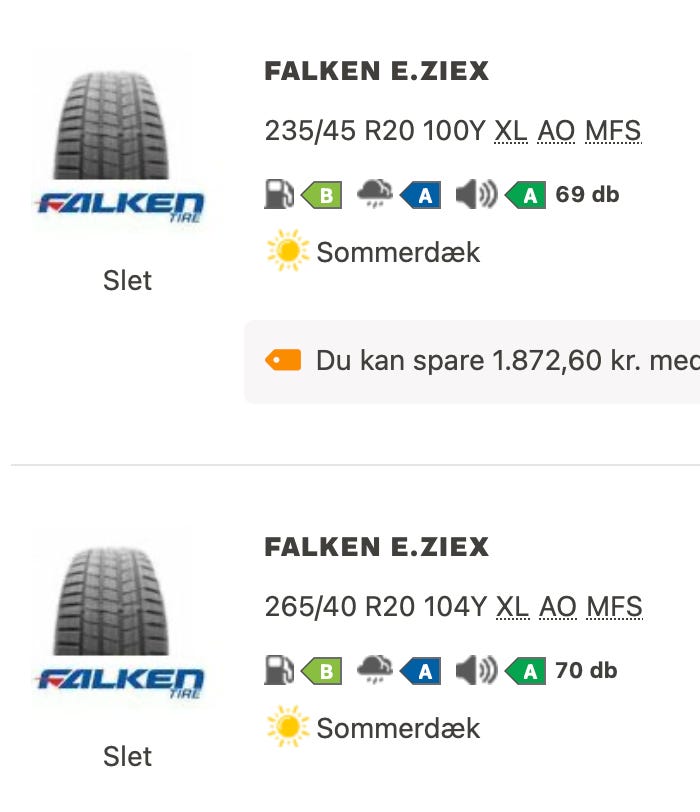
Task: Click fuel efficiency icon on 235/45 tire
Action: [x=278, y=194]
